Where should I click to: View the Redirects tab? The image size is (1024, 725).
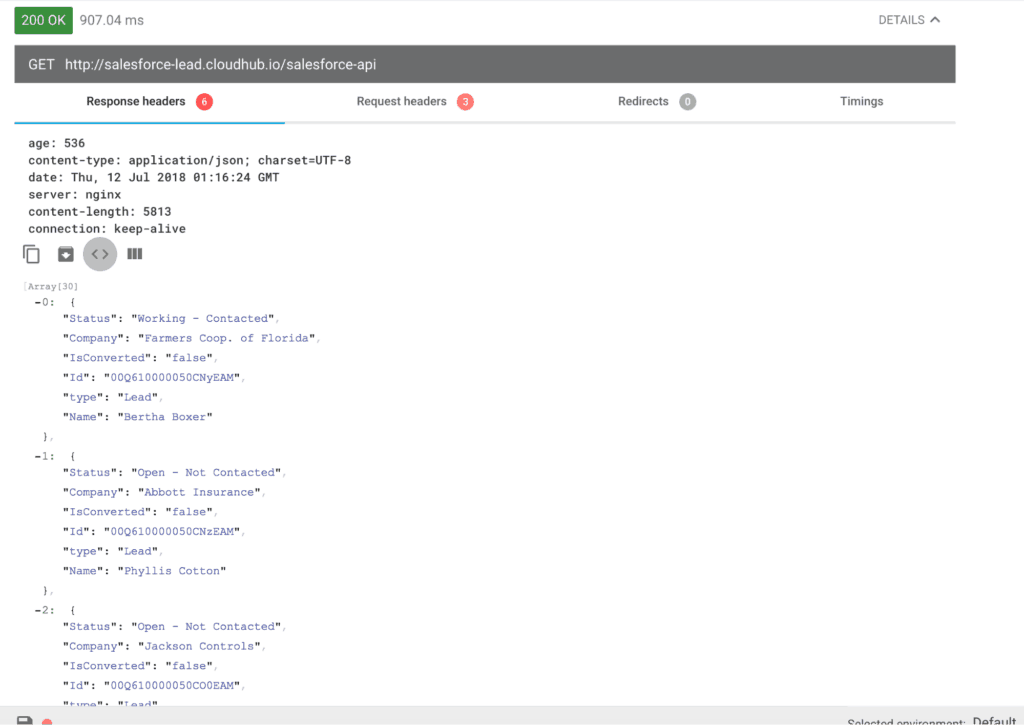pos(643,101)
